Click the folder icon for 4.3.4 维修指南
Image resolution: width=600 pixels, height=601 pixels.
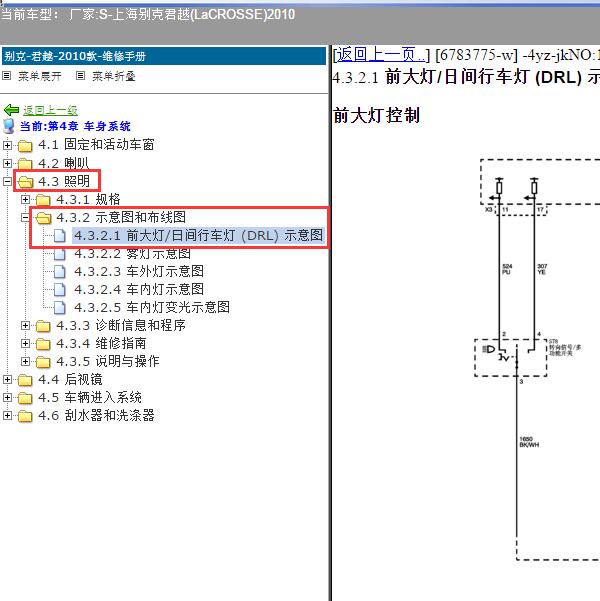(43, 344)
